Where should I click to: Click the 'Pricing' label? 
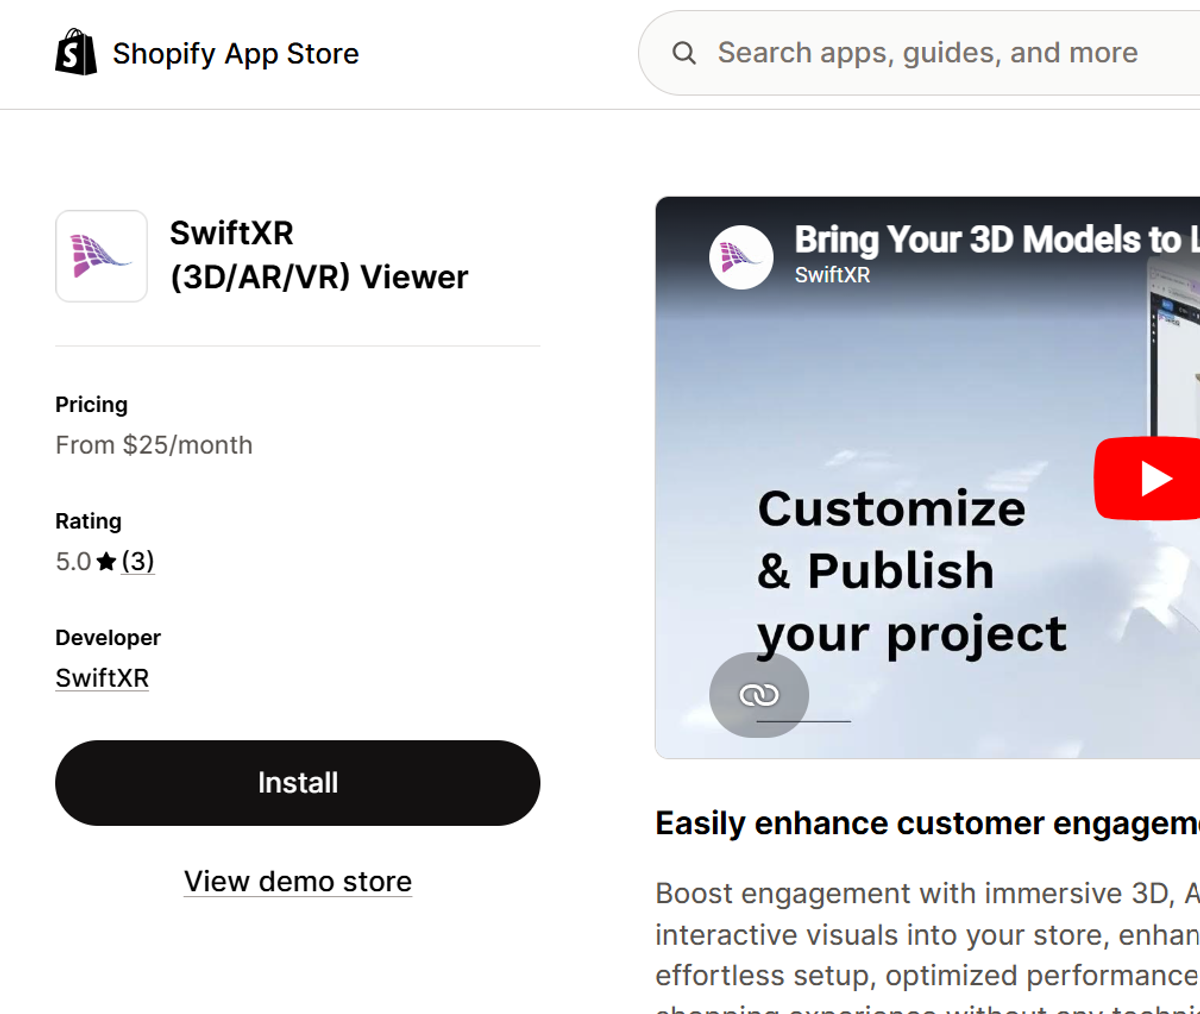(x=91, y=405)
